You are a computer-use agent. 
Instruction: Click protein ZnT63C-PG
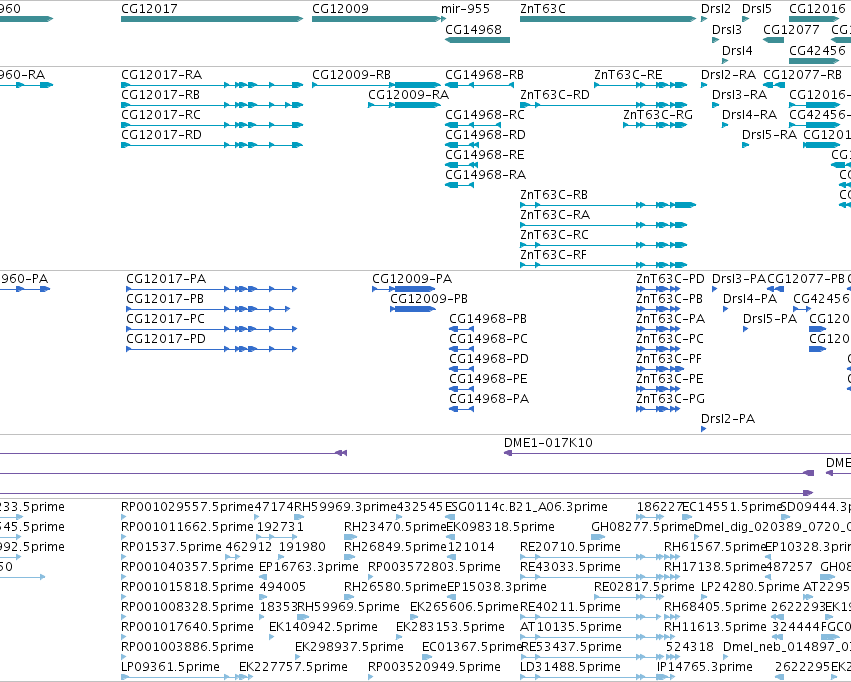658,409
